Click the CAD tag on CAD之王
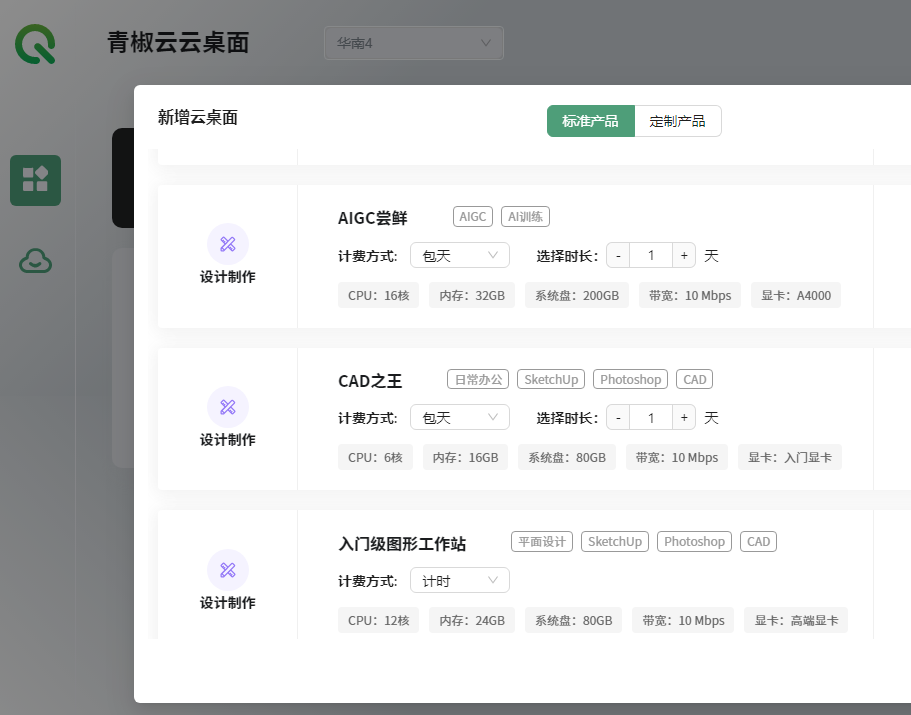Image resolution: width=911 pixels, height=715 pixels. (x=694, y=379)
